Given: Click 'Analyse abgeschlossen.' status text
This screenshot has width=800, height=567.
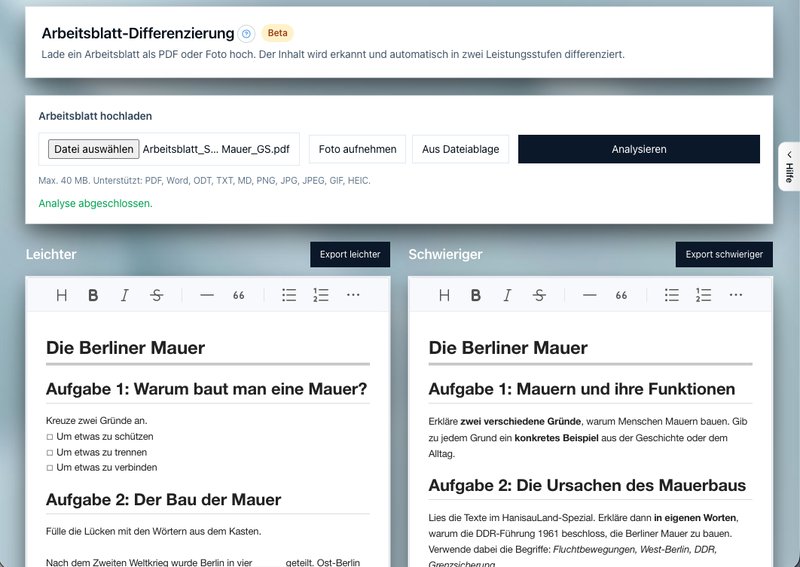Looking at the screenshot, I should click(x=95, y=203).
